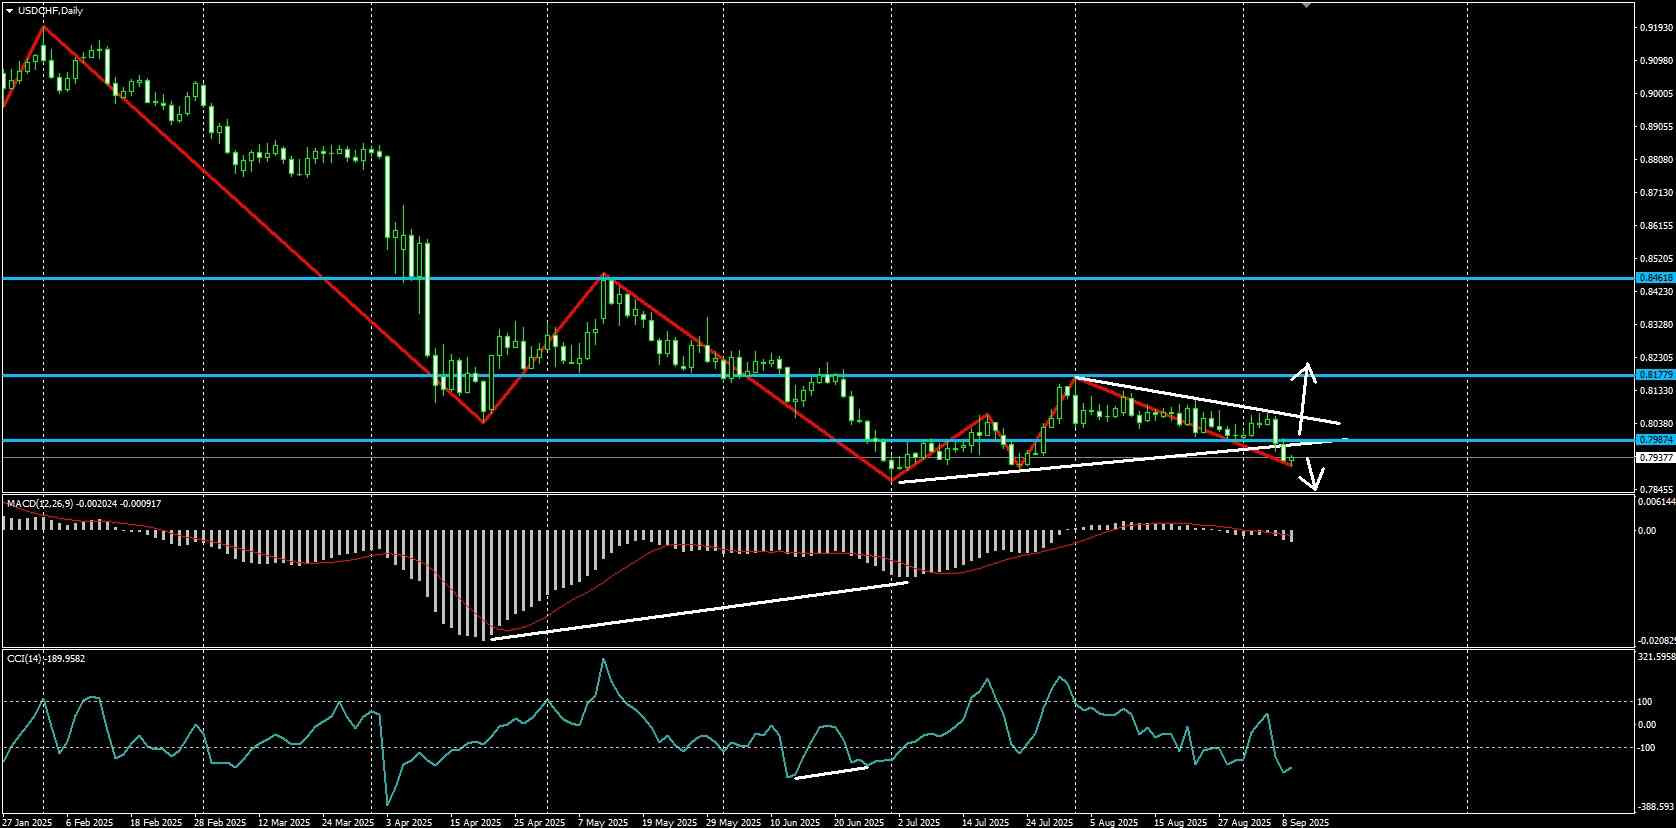Open the dropdown arrow beside USDCHF,Daily
Viewport: 1676px width, 828px height.
click(9, 10)
